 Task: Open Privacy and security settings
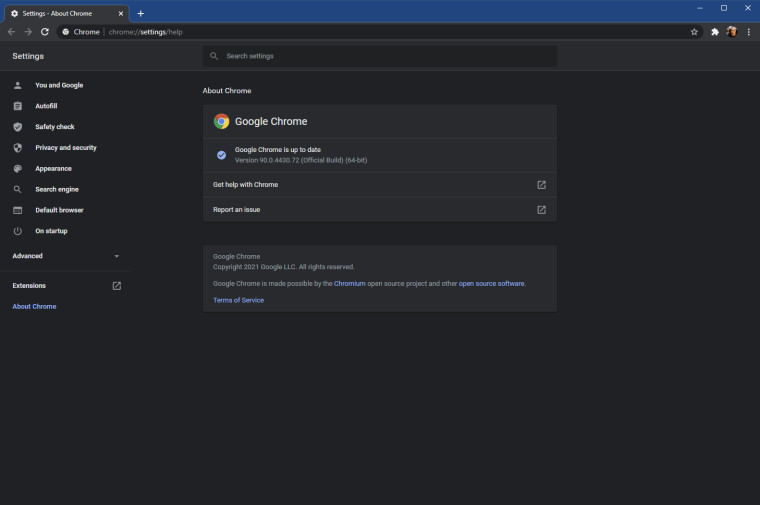point(66,148)
